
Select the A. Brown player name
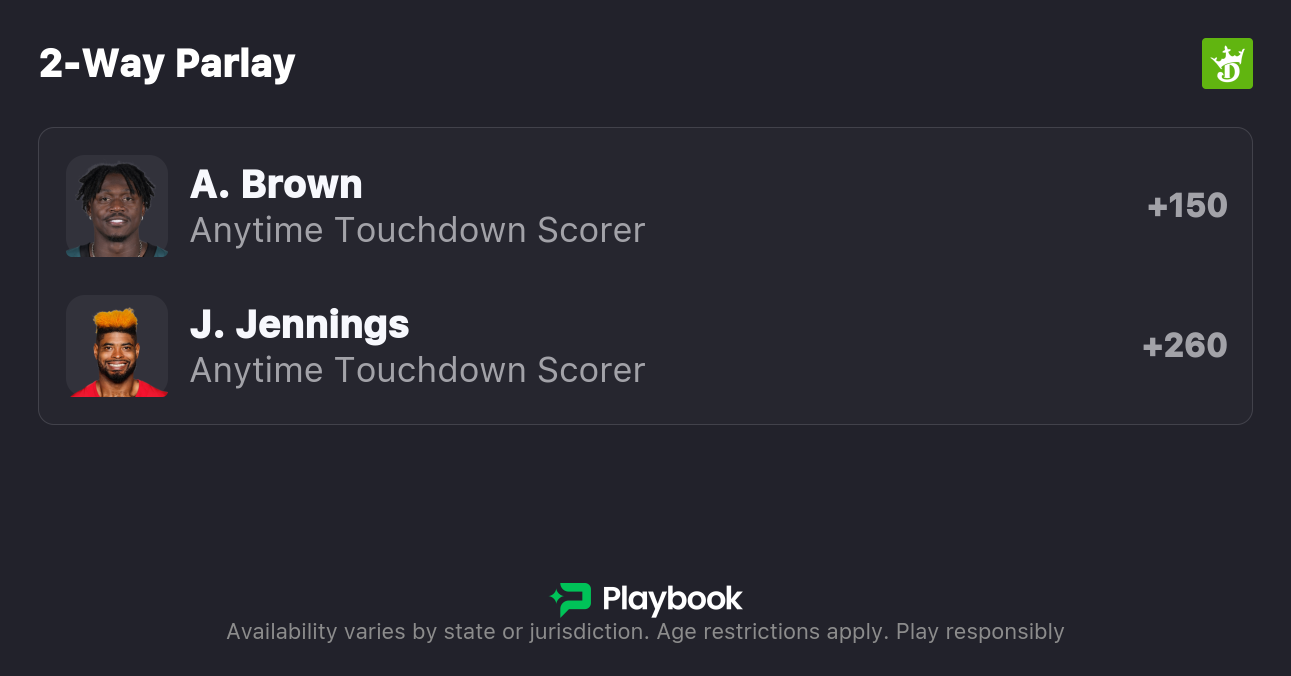[276, 185]
